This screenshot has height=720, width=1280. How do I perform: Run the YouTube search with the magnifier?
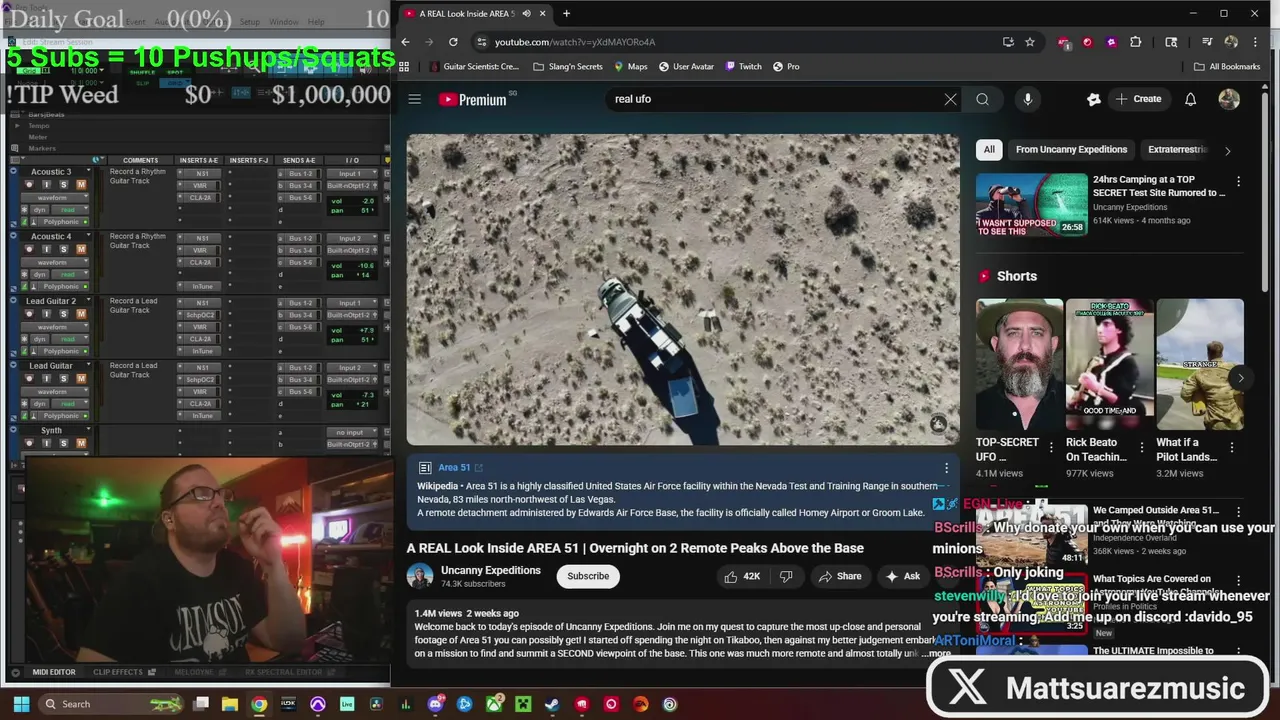coord(982,99)
